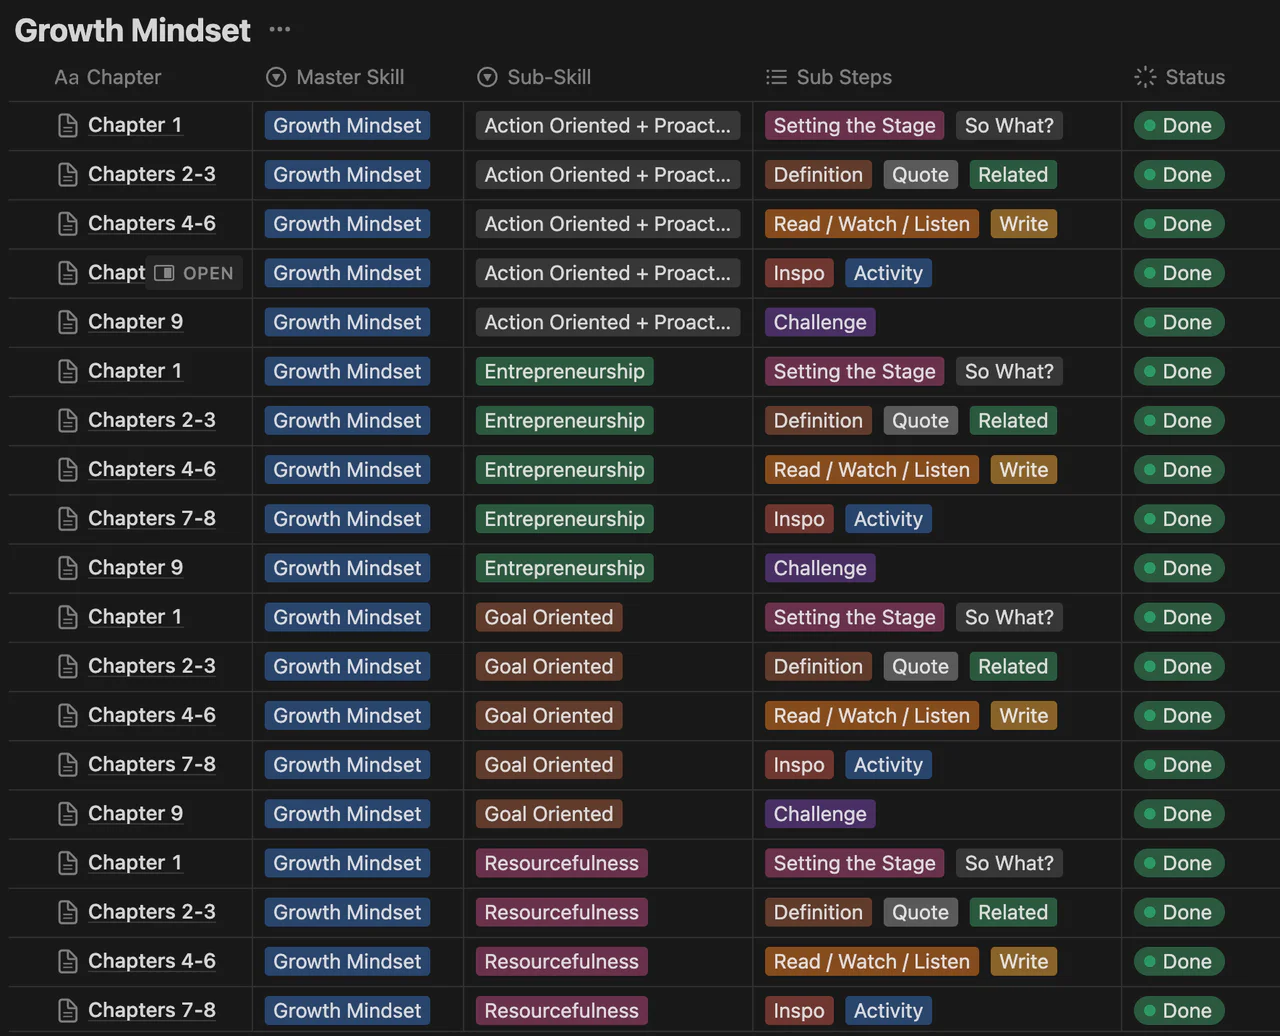Click 'Activity' tag in Resourcefulness row
This screenshot has height=1036, width=1280.
point(888,1010)
